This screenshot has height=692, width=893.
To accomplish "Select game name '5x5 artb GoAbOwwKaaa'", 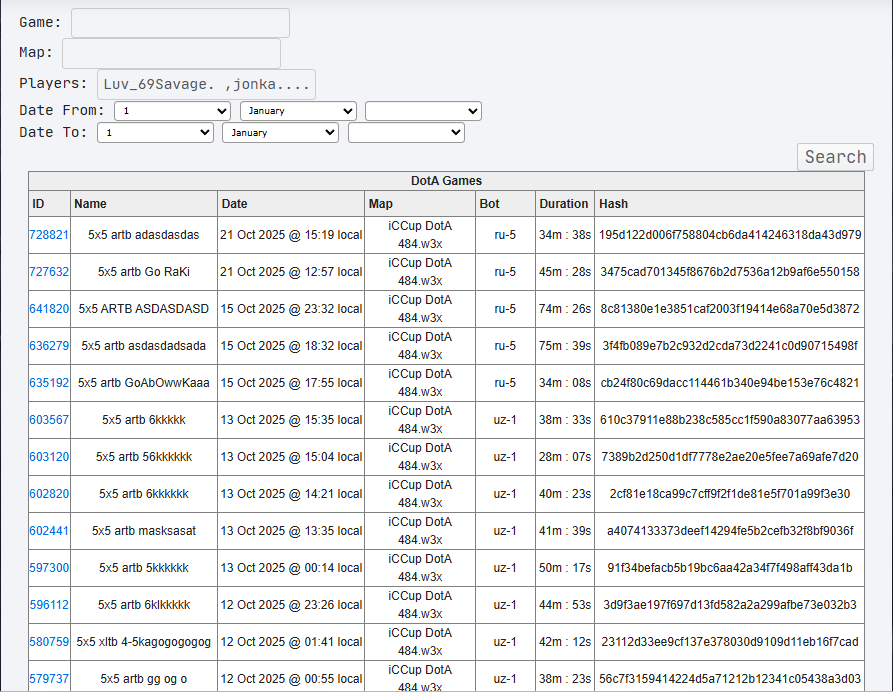I will (144, 383).
